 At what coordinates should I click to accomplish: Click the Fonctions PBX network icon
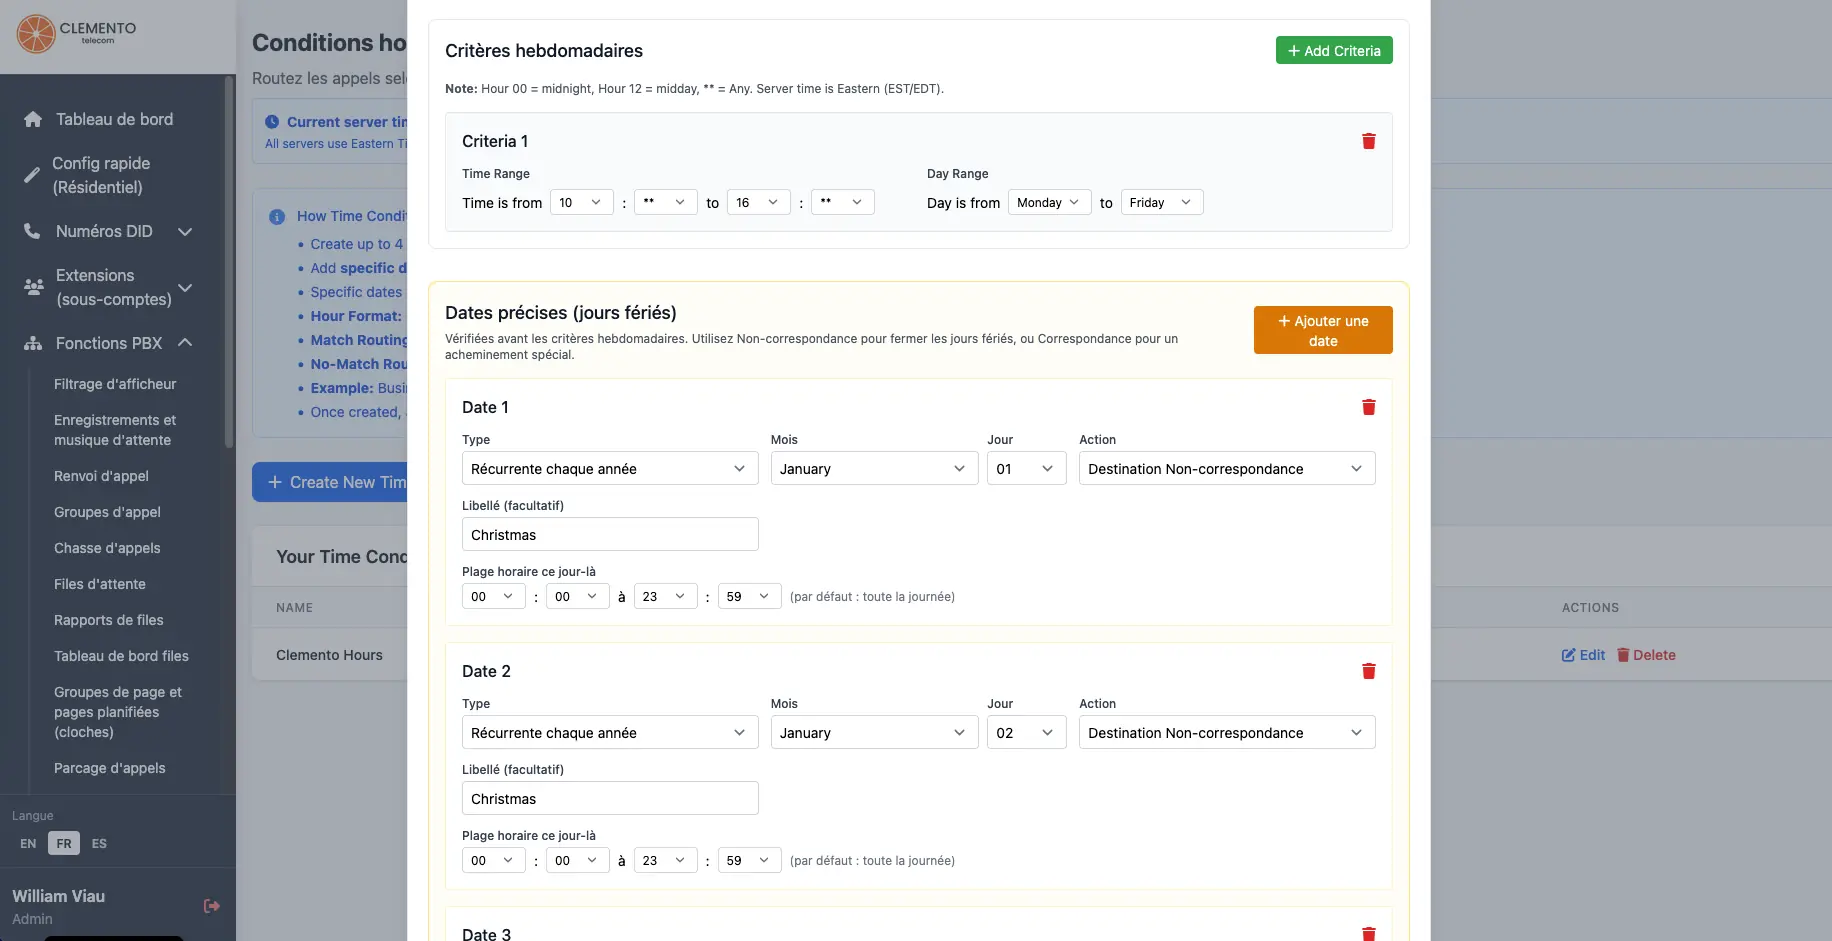(x=33, y=343)
